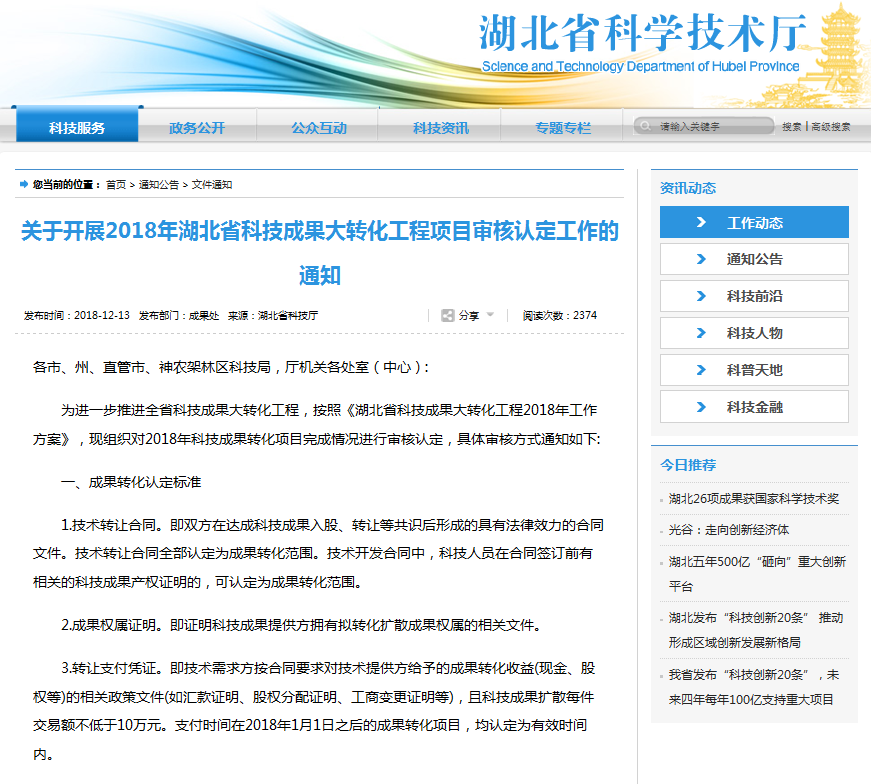The height and width of the screenshot is (784, 871).
Task: Click the 来源：湖北省科技厅 text
Action: (x=273, y=316)
